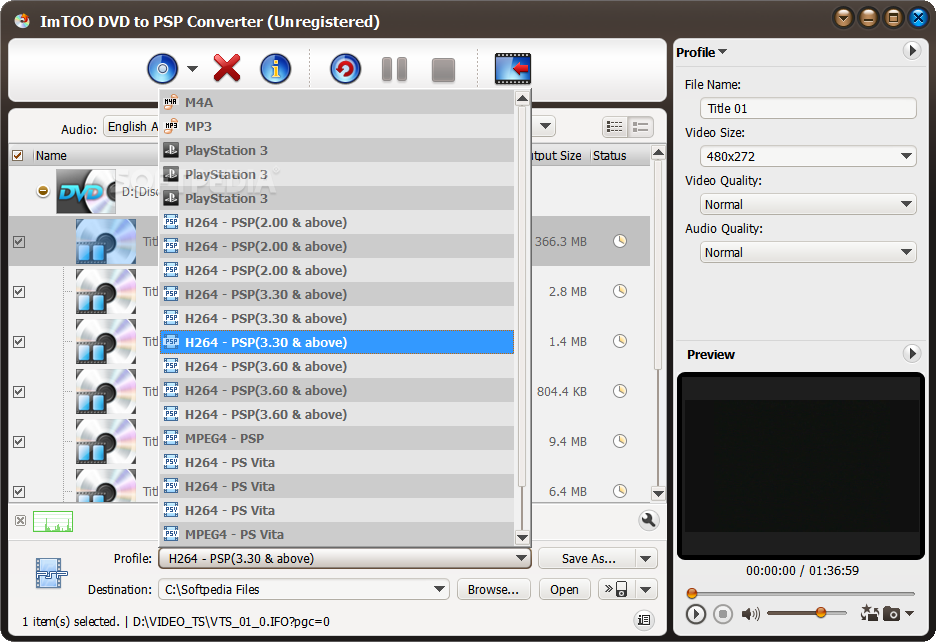
Task: Click the red X remove icon
Action: point(227,68)
